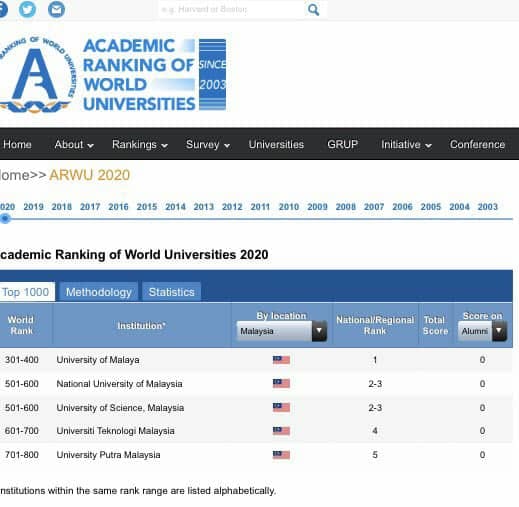Select year 2004 on the timeline
Screen dimensions: 519x507
coord(459,207)
